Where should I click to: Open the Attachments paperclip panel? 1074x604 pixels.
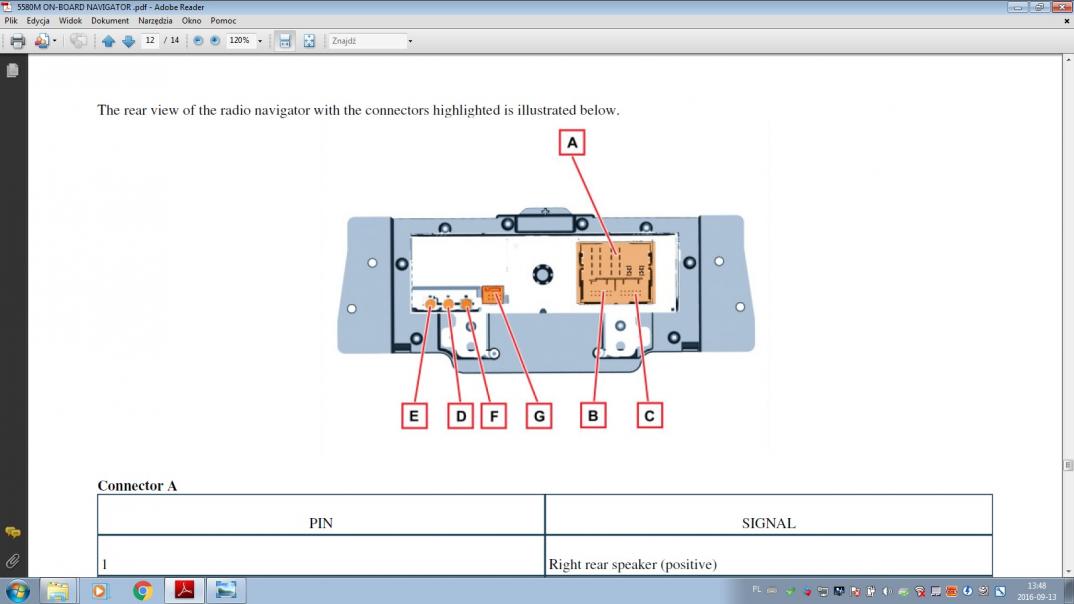click(12, 562)
